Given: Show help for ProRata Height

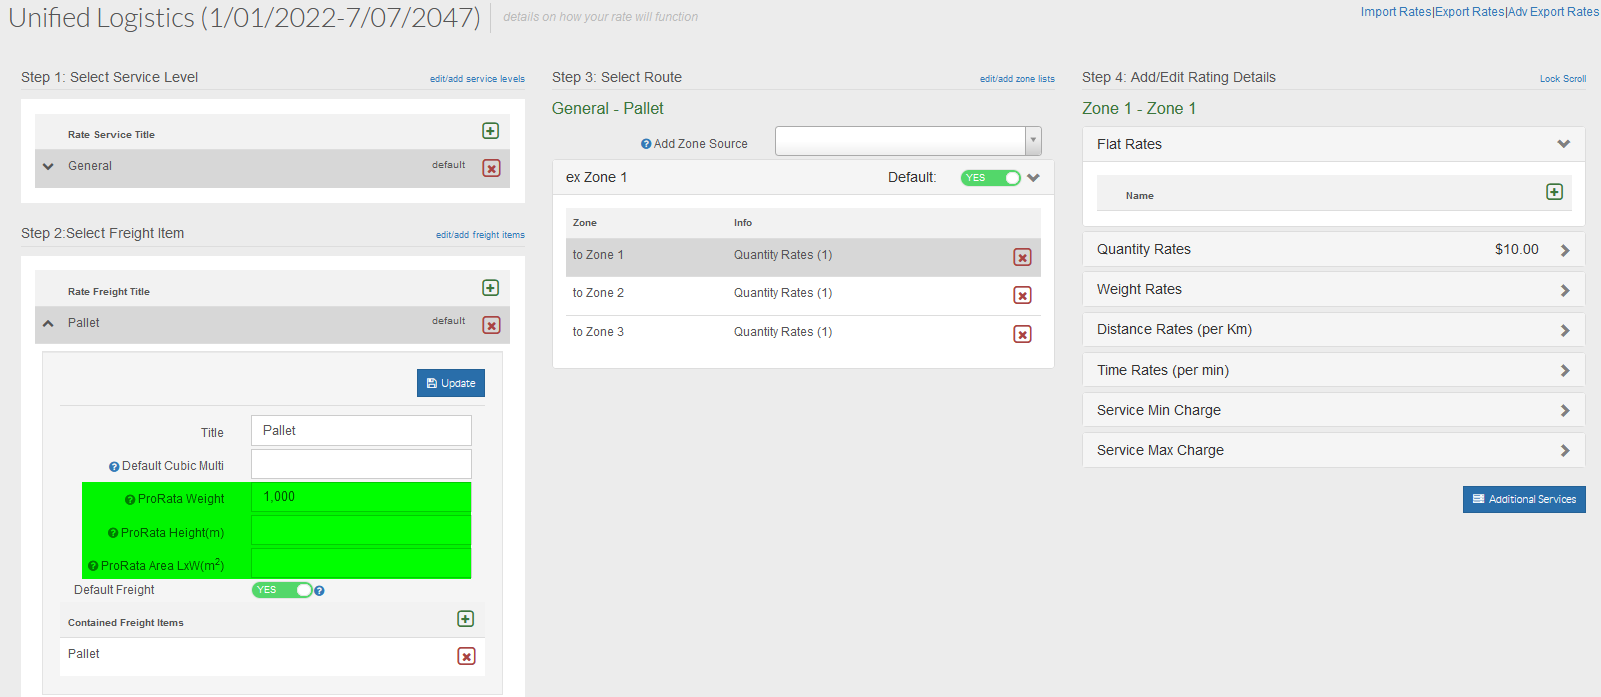Looking at the screenshot, I should 113,533.
